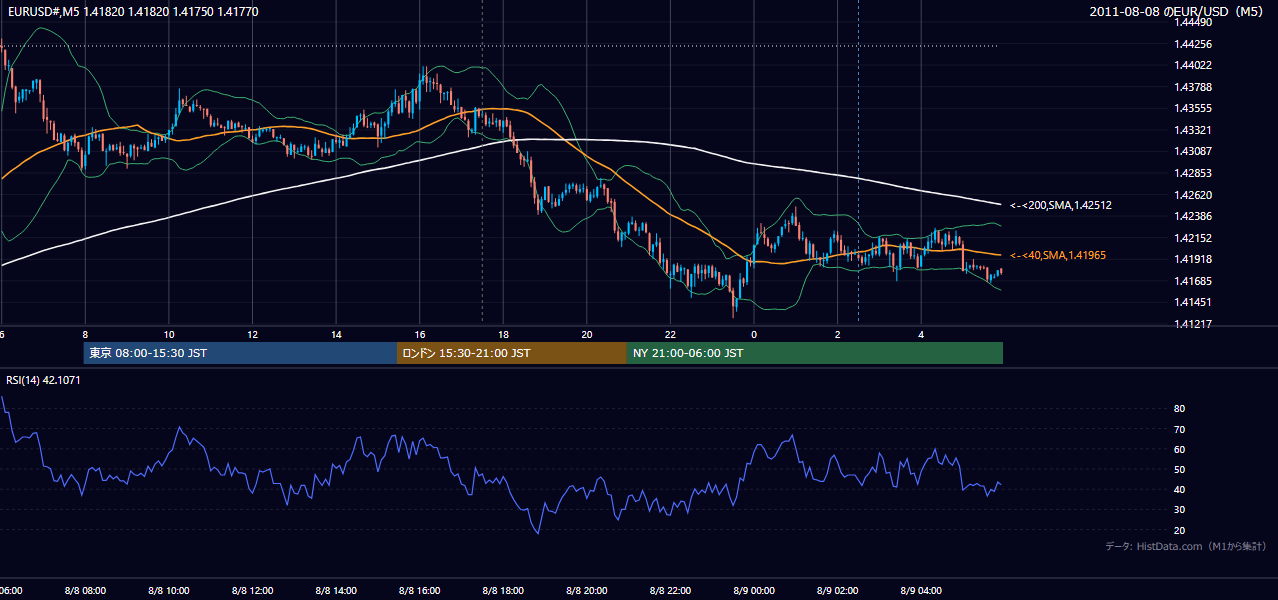Click RSI scale level 60
Viewport: 1278px width, 600px height.
pos(1180,449)
